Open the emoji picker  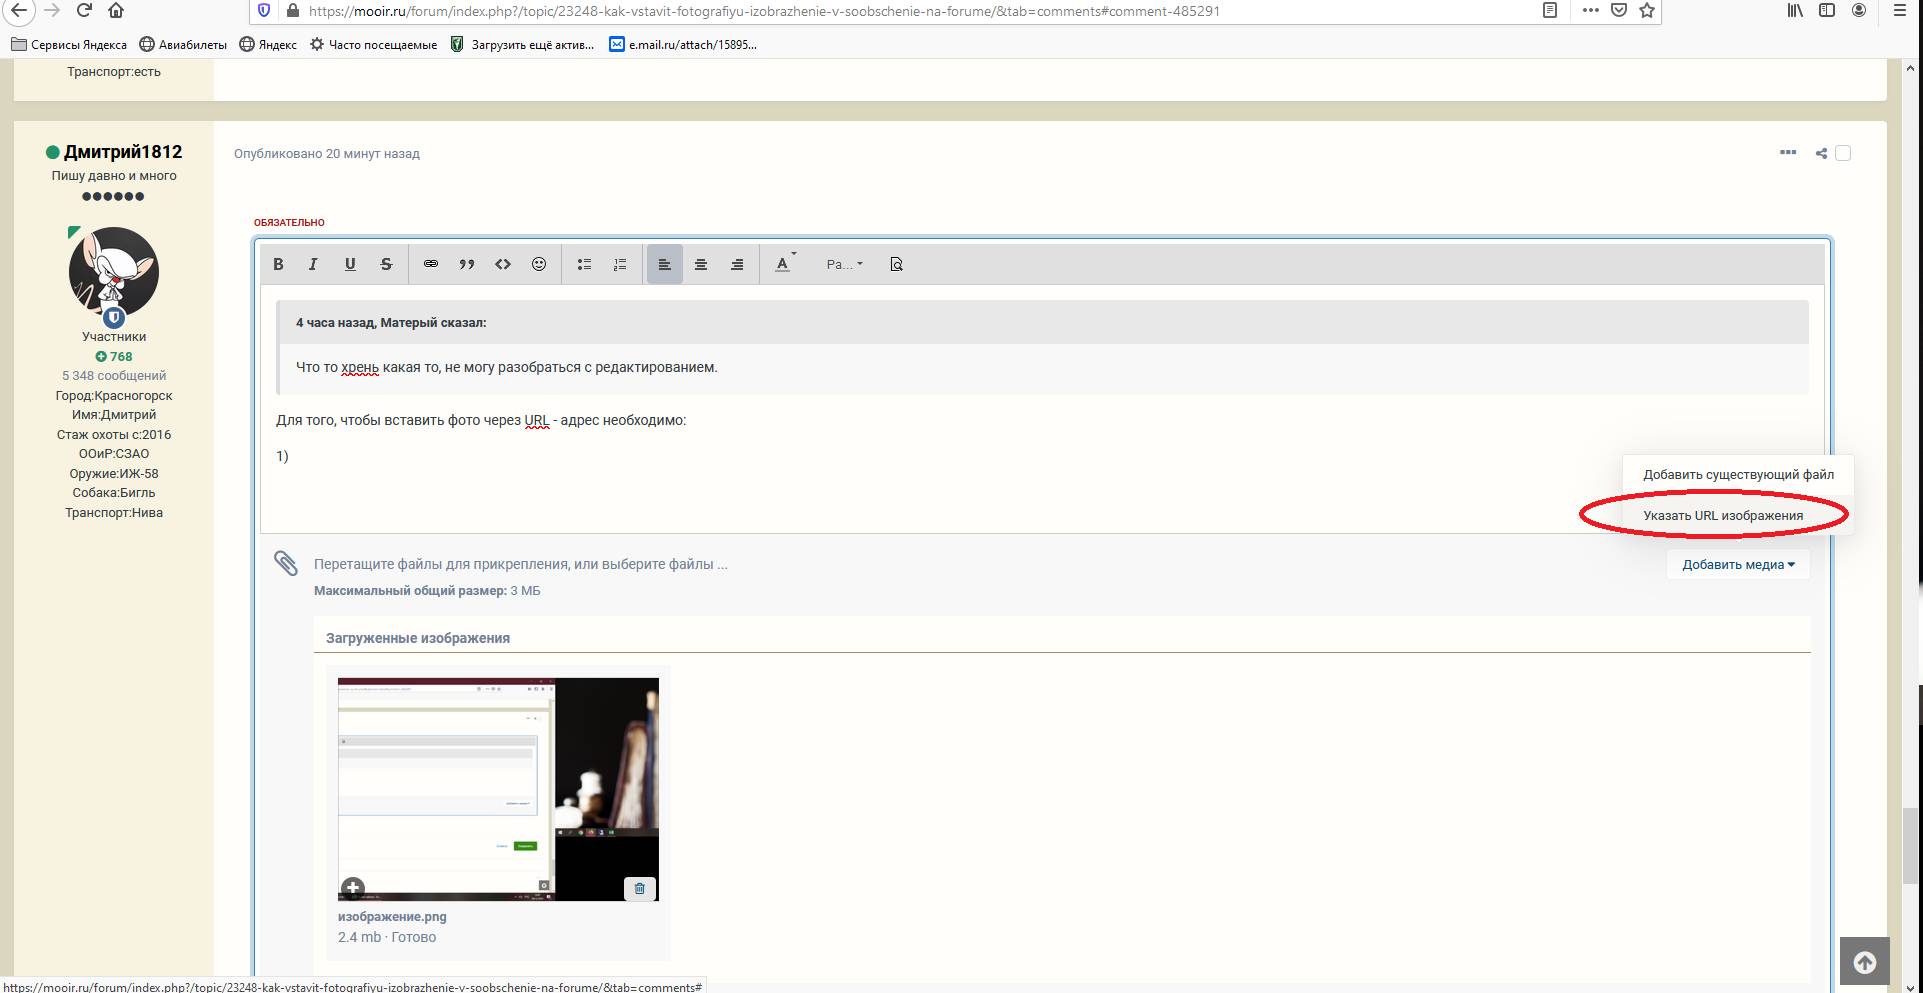click(539, 265)
